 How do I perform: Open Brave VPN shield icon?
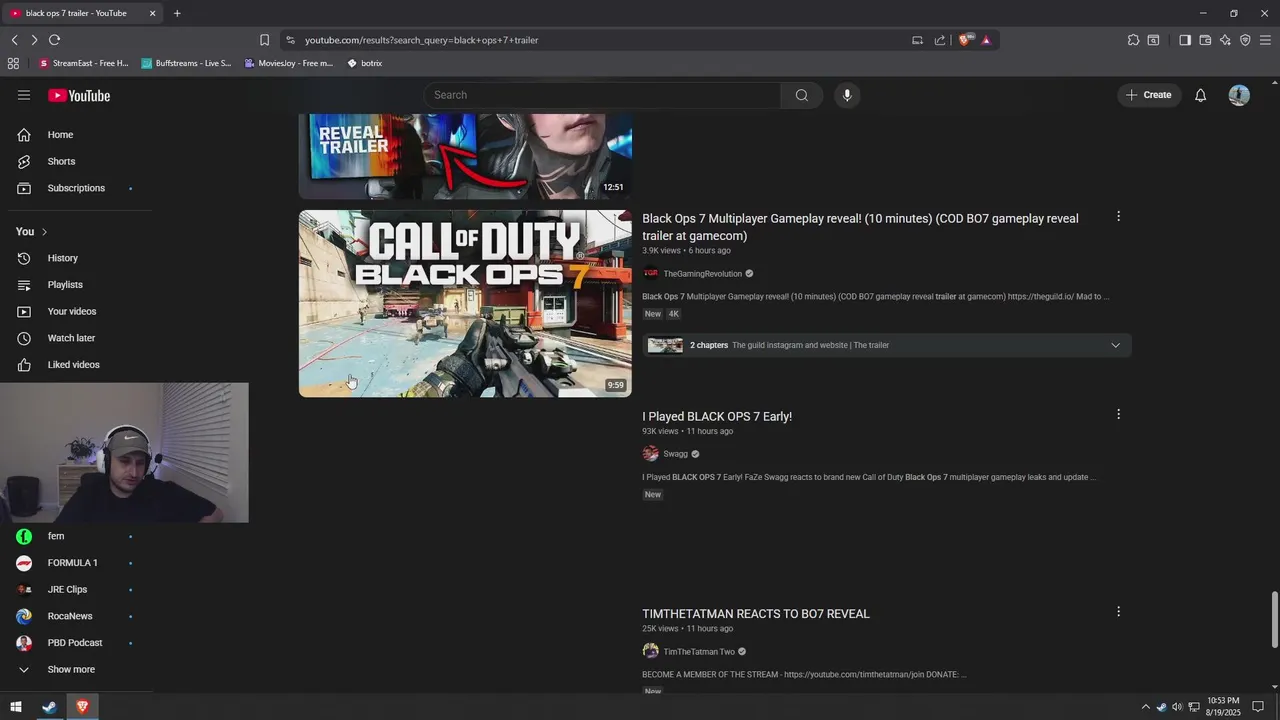coord(1245,40)
